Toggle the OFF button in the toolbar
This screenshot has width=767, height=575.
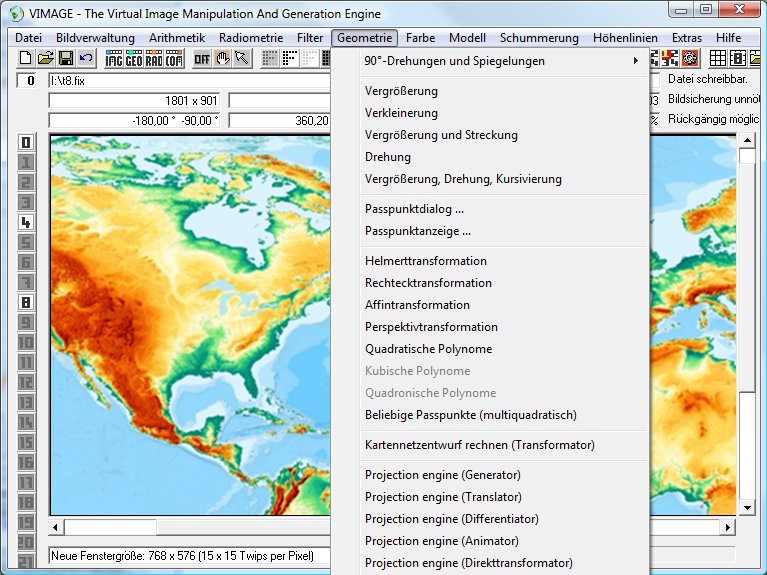(x=202, y=59)
